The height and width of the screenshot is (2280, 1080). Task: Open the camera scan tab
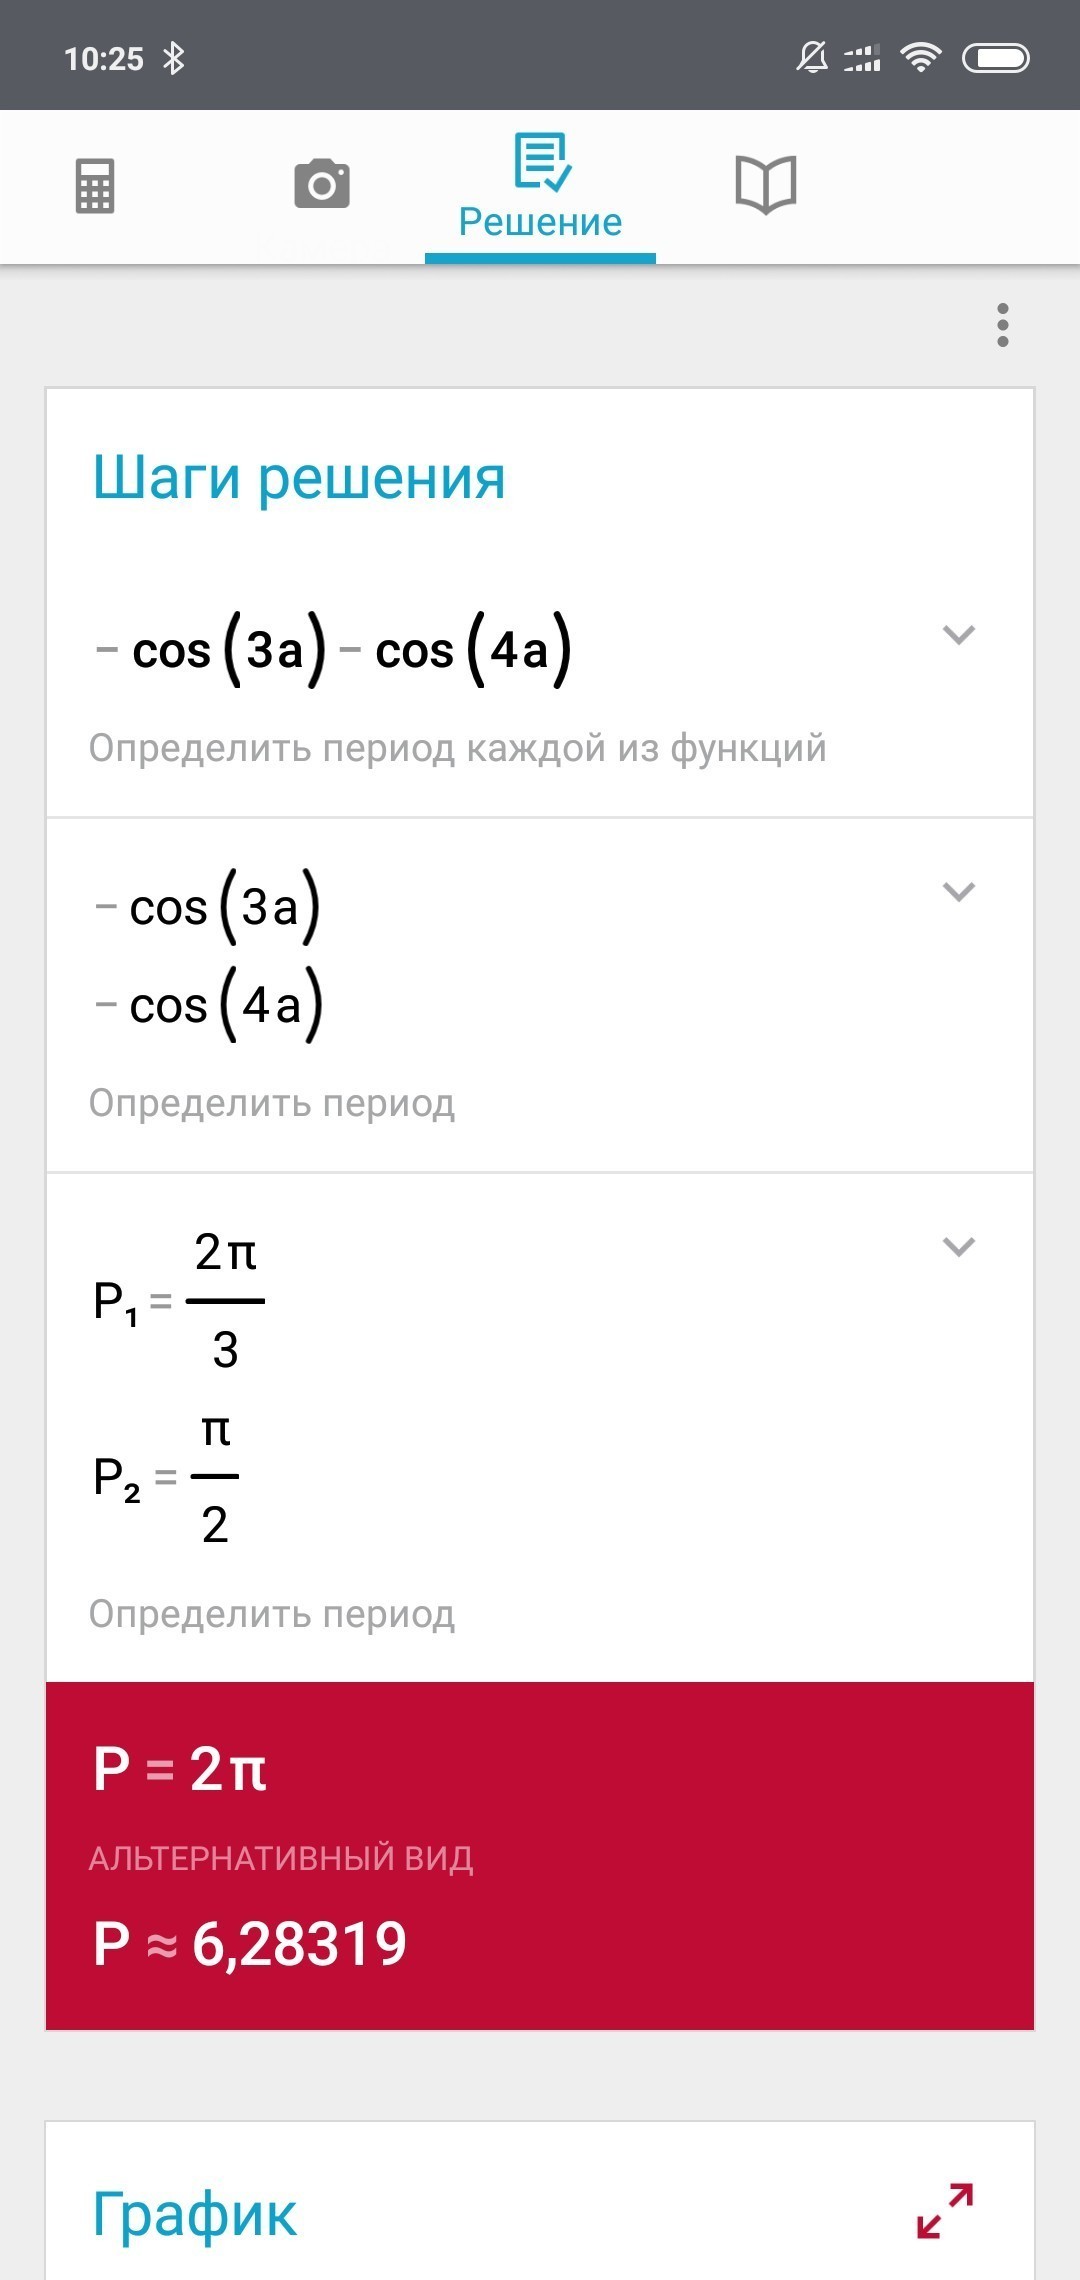(322, 184)
